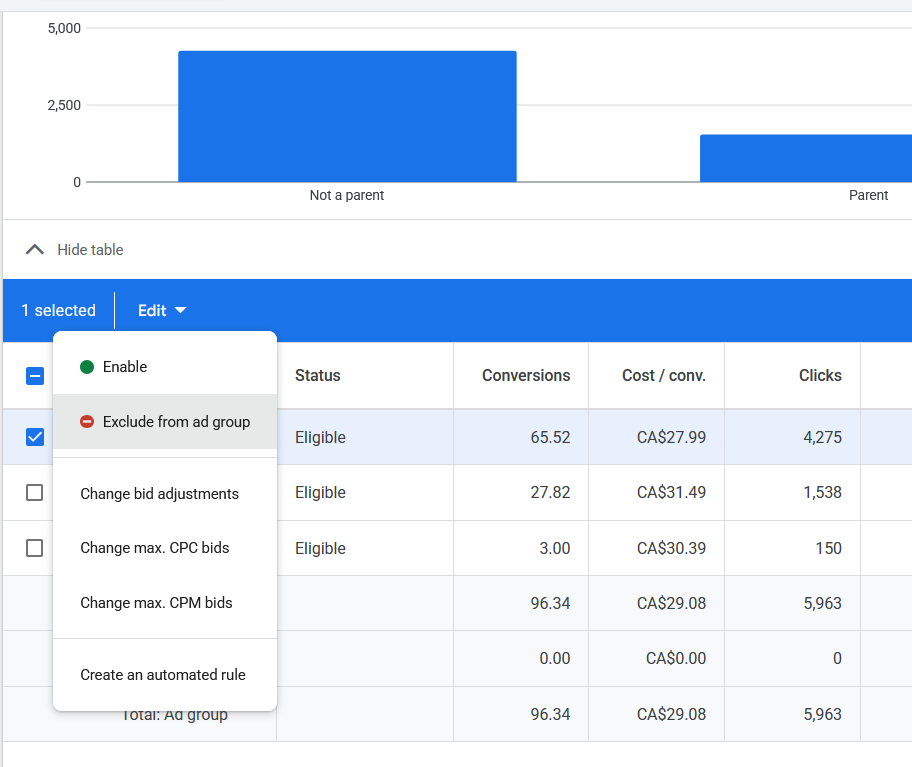This screenshot has height=767, width=912.
Task: Select Change max. CPC bids
Action: coord(165,548)
